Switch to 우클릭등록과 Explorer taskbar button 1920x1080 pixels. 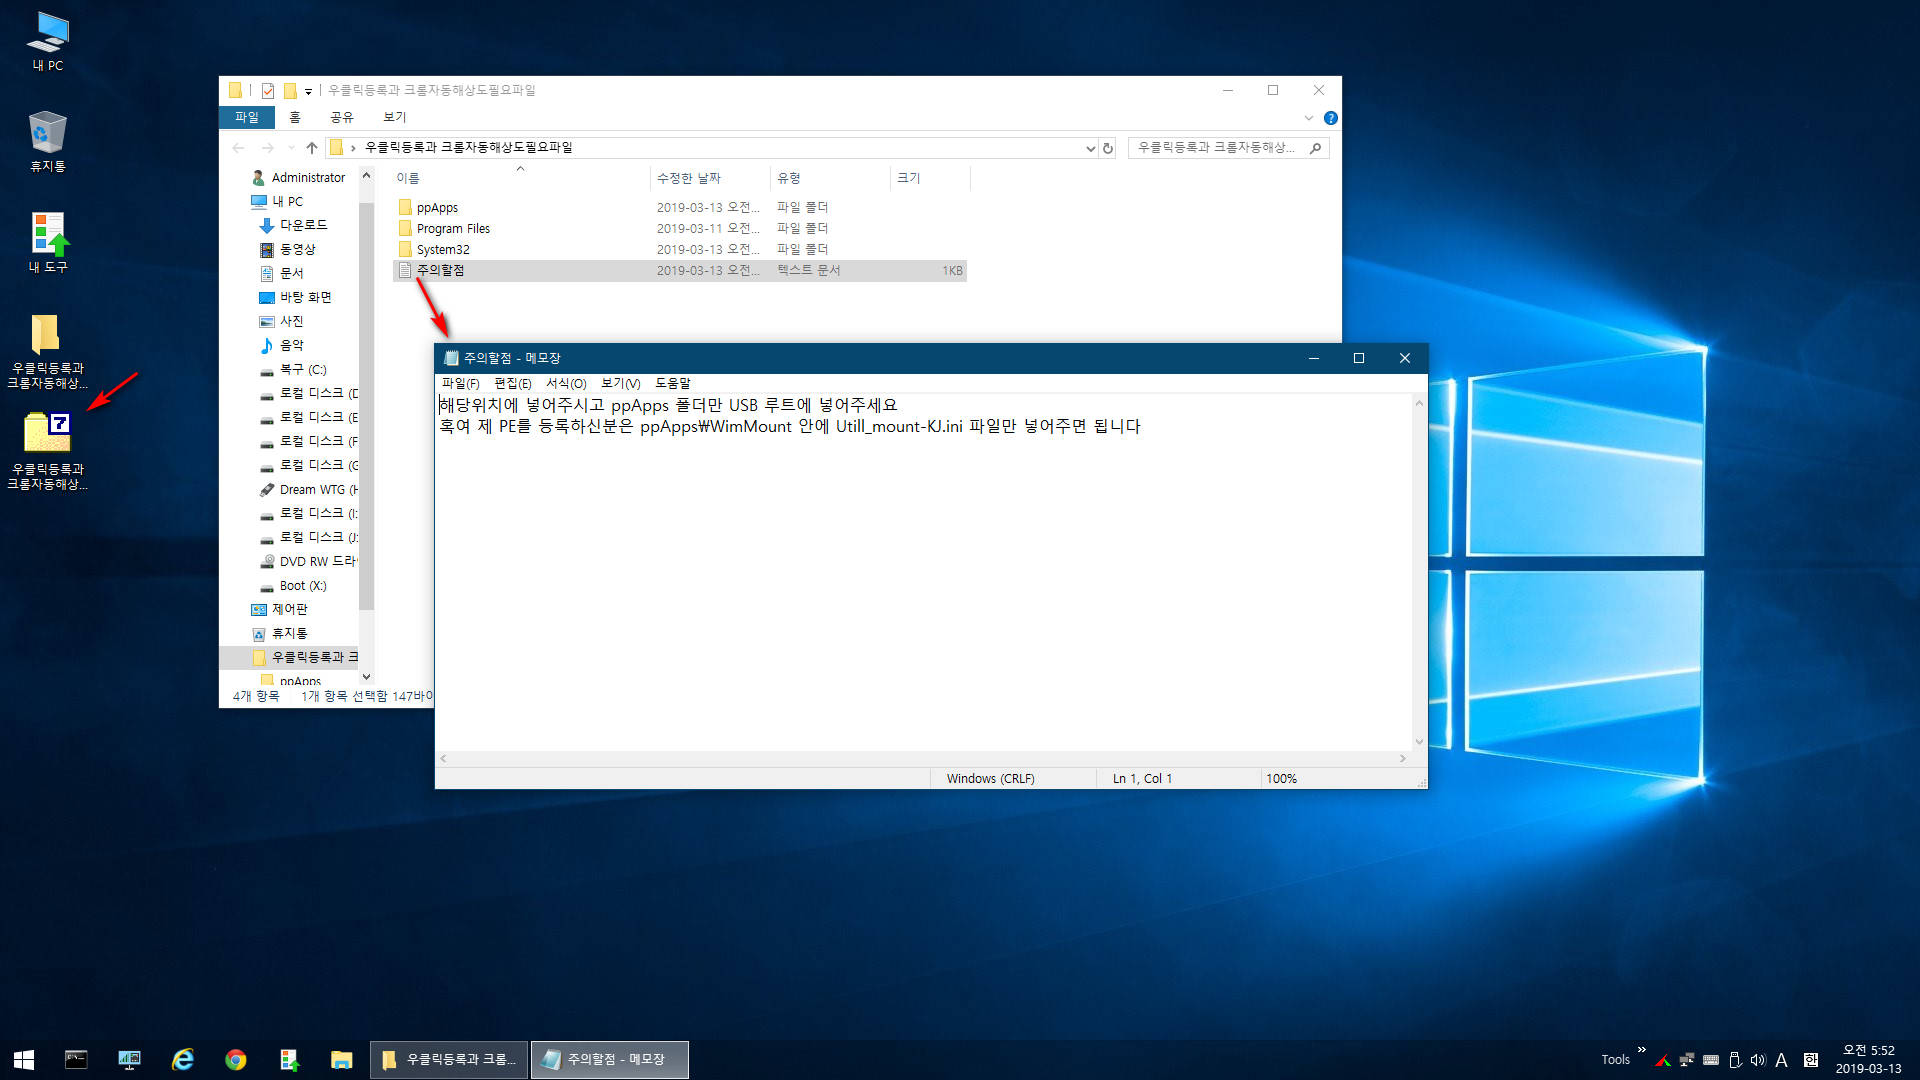click(x=449, y=1059)
